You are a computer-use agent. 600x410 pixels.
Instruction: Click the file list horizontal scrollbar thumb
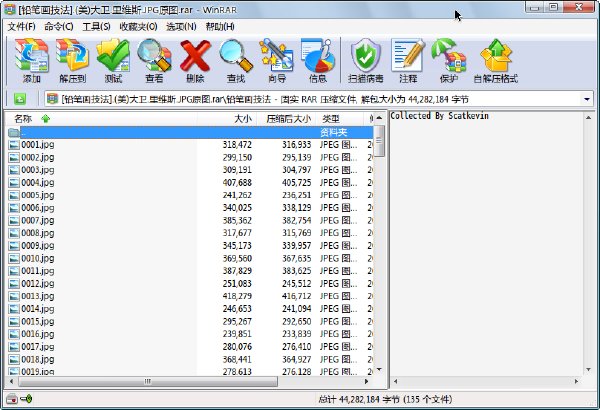pos(148,381)
